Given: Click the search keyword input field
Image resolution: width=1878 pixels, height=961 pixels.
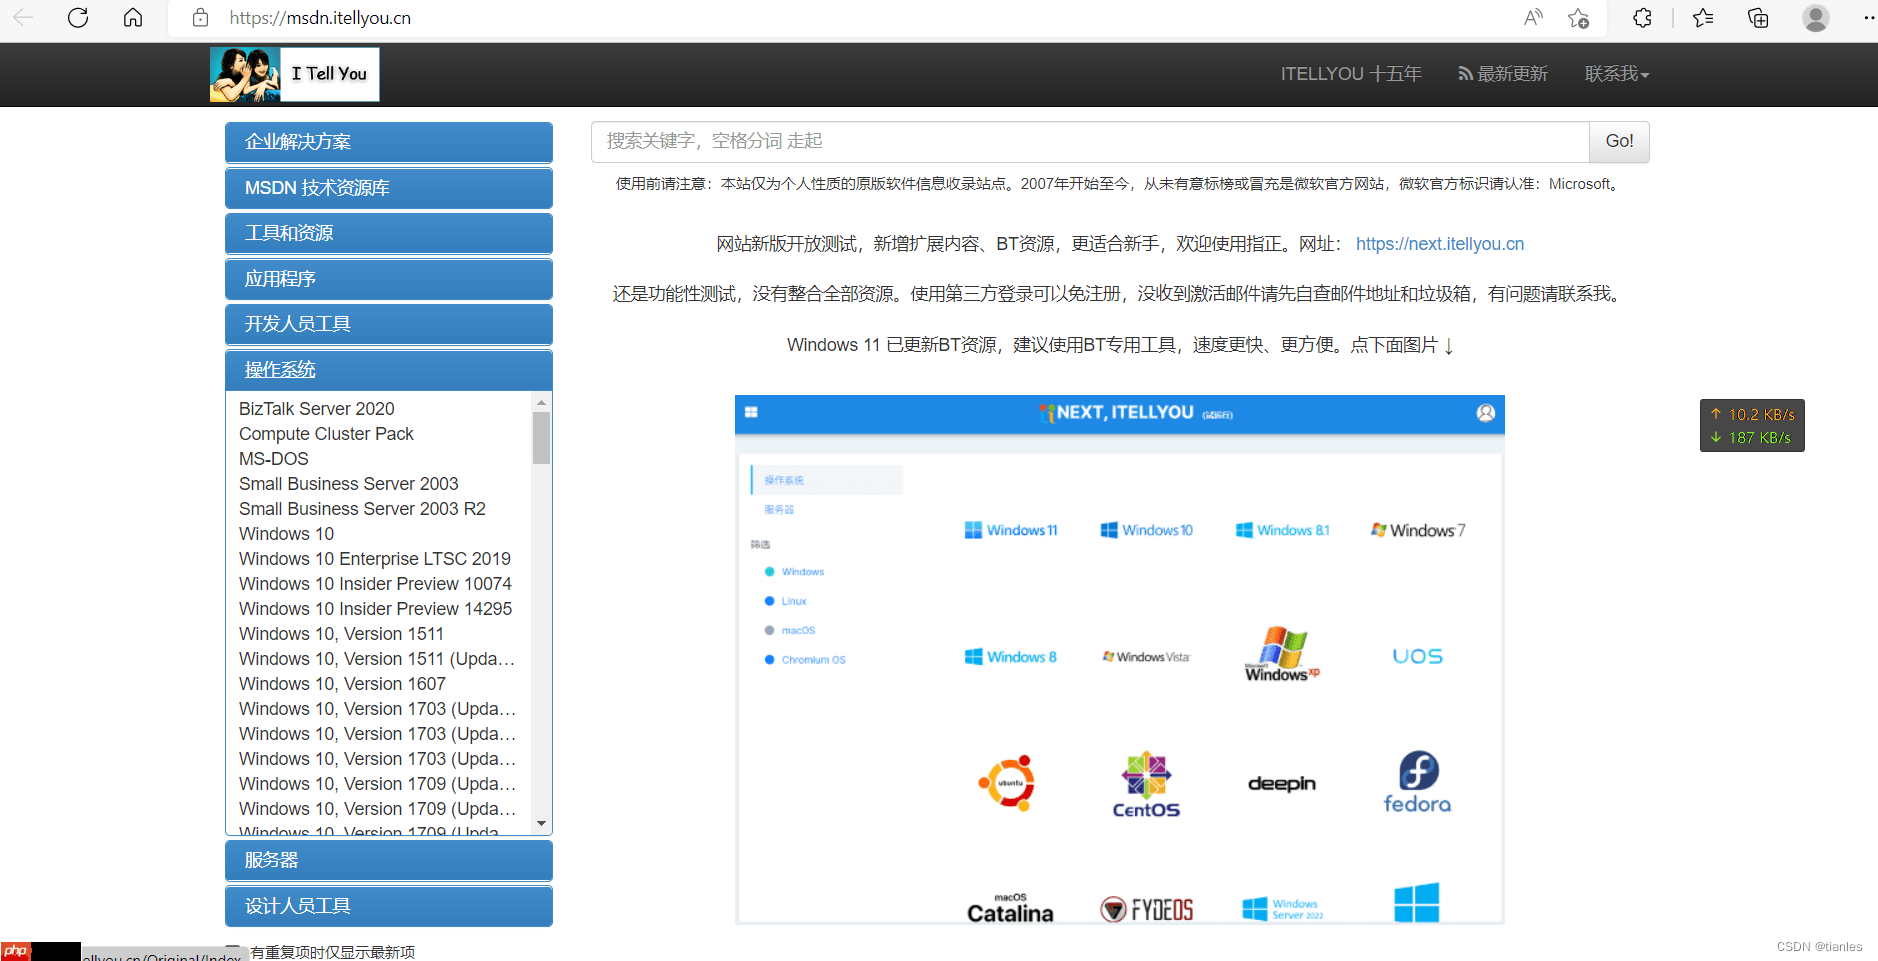Looking at the screenshot, I should click(1090, 142).
